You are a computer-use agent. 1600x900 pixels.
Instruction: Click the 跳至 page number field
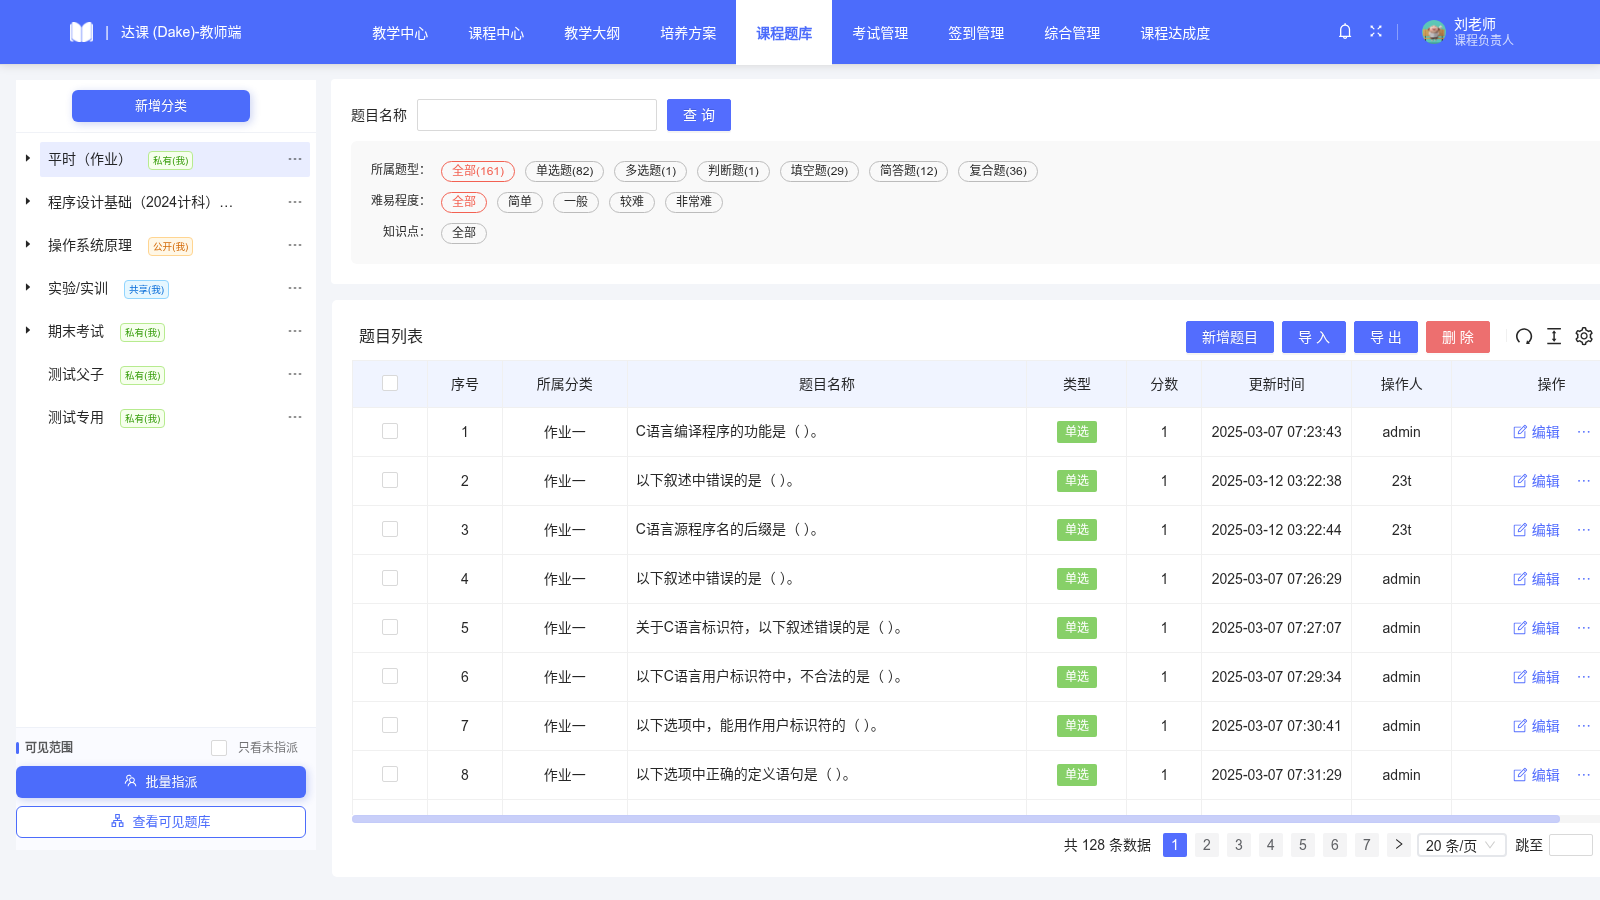coord(1571,845)
